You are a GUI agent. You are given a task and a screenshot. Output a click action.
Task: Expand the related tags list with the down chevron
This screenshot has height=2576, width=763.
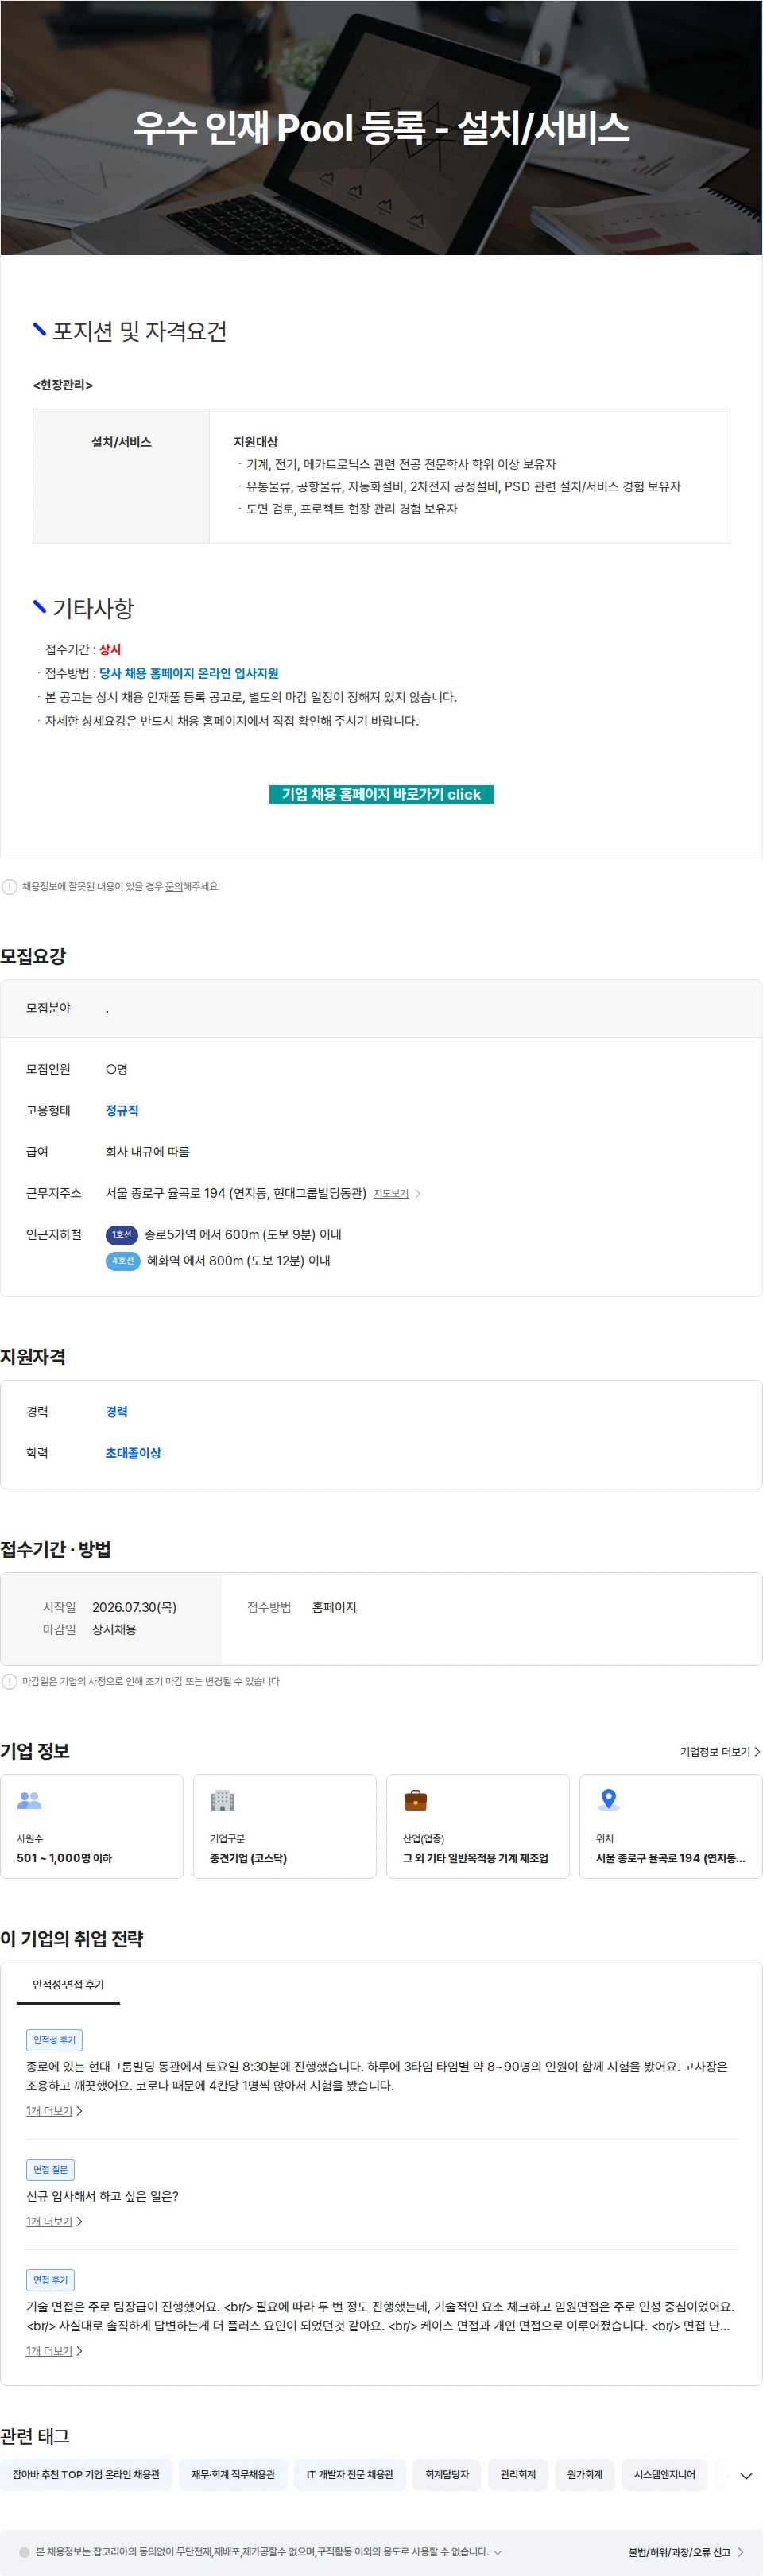point(745,2476)
